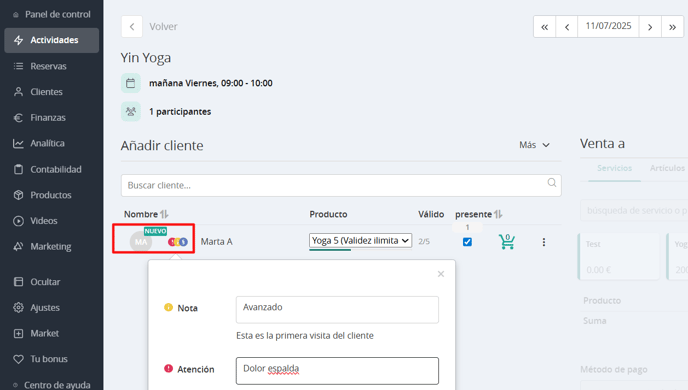Open Marketing in sidebar

tap(50, 247)
